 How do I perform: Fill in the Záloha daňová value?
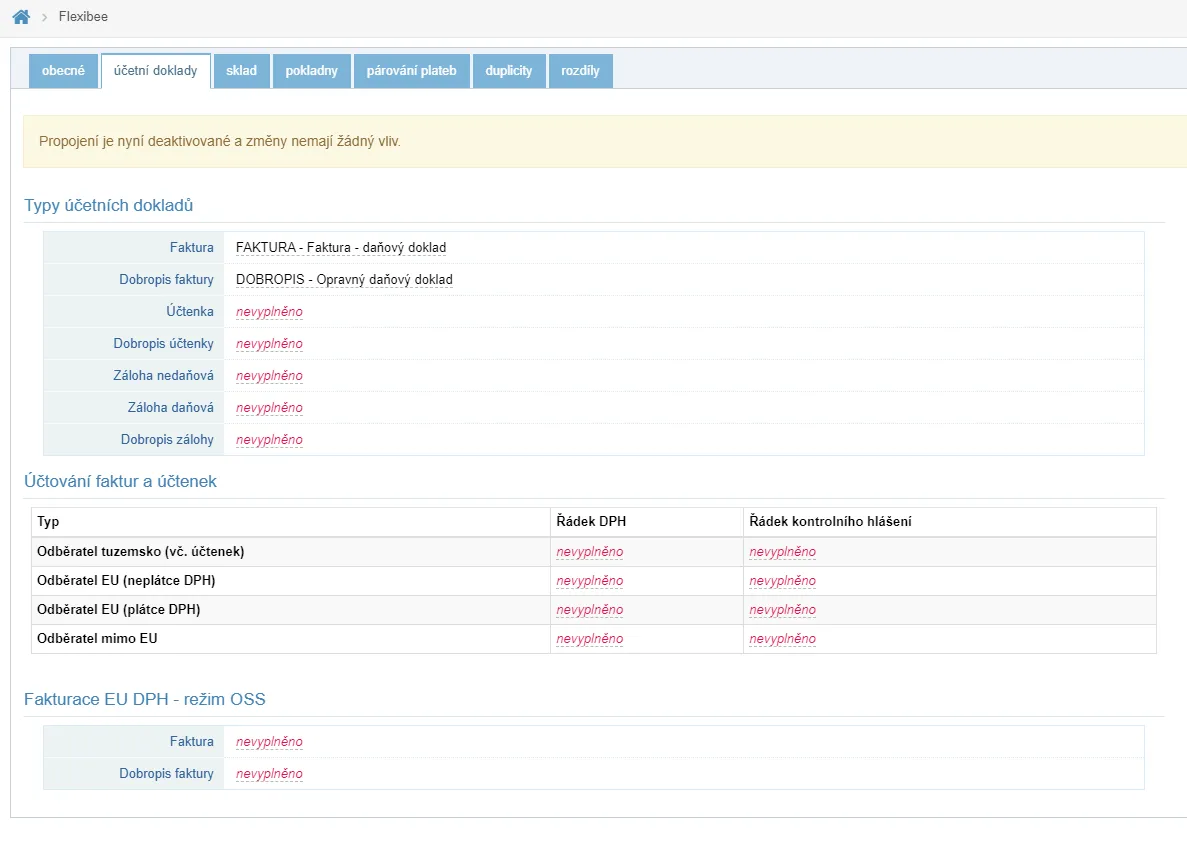(269, 407)
